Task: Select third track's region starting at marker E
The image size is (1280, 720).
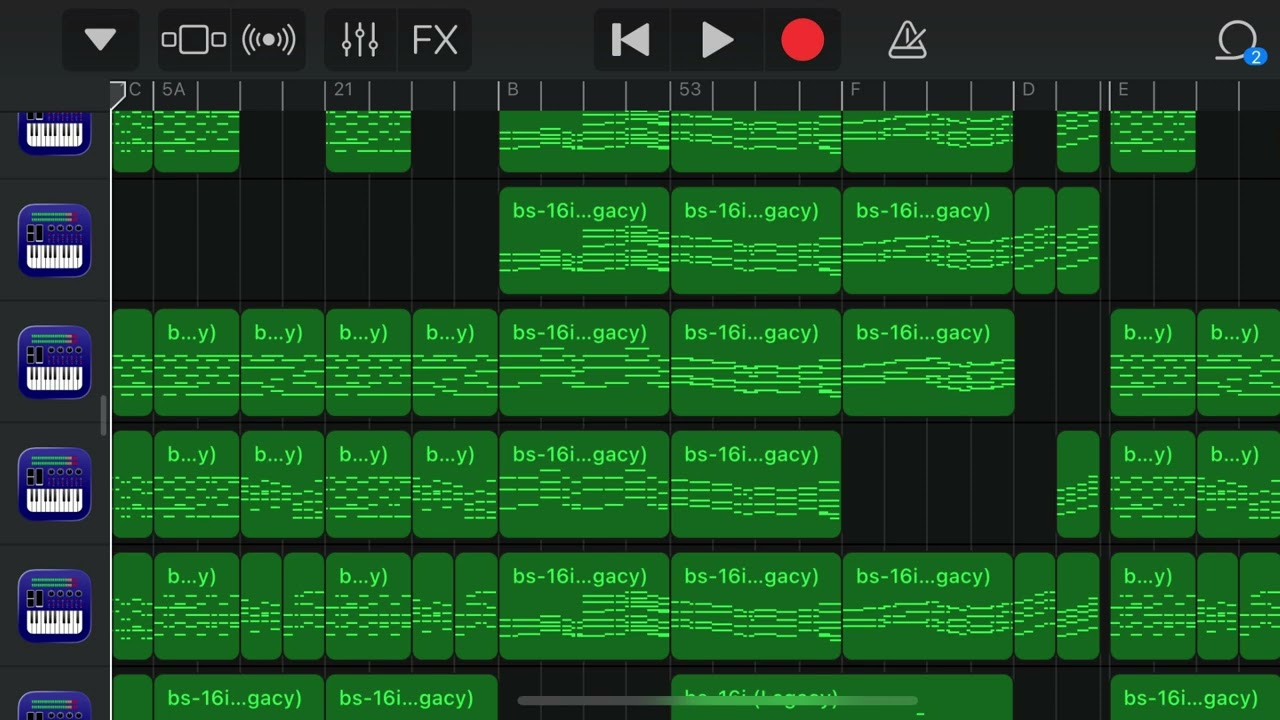Action: pos(1153,362)
